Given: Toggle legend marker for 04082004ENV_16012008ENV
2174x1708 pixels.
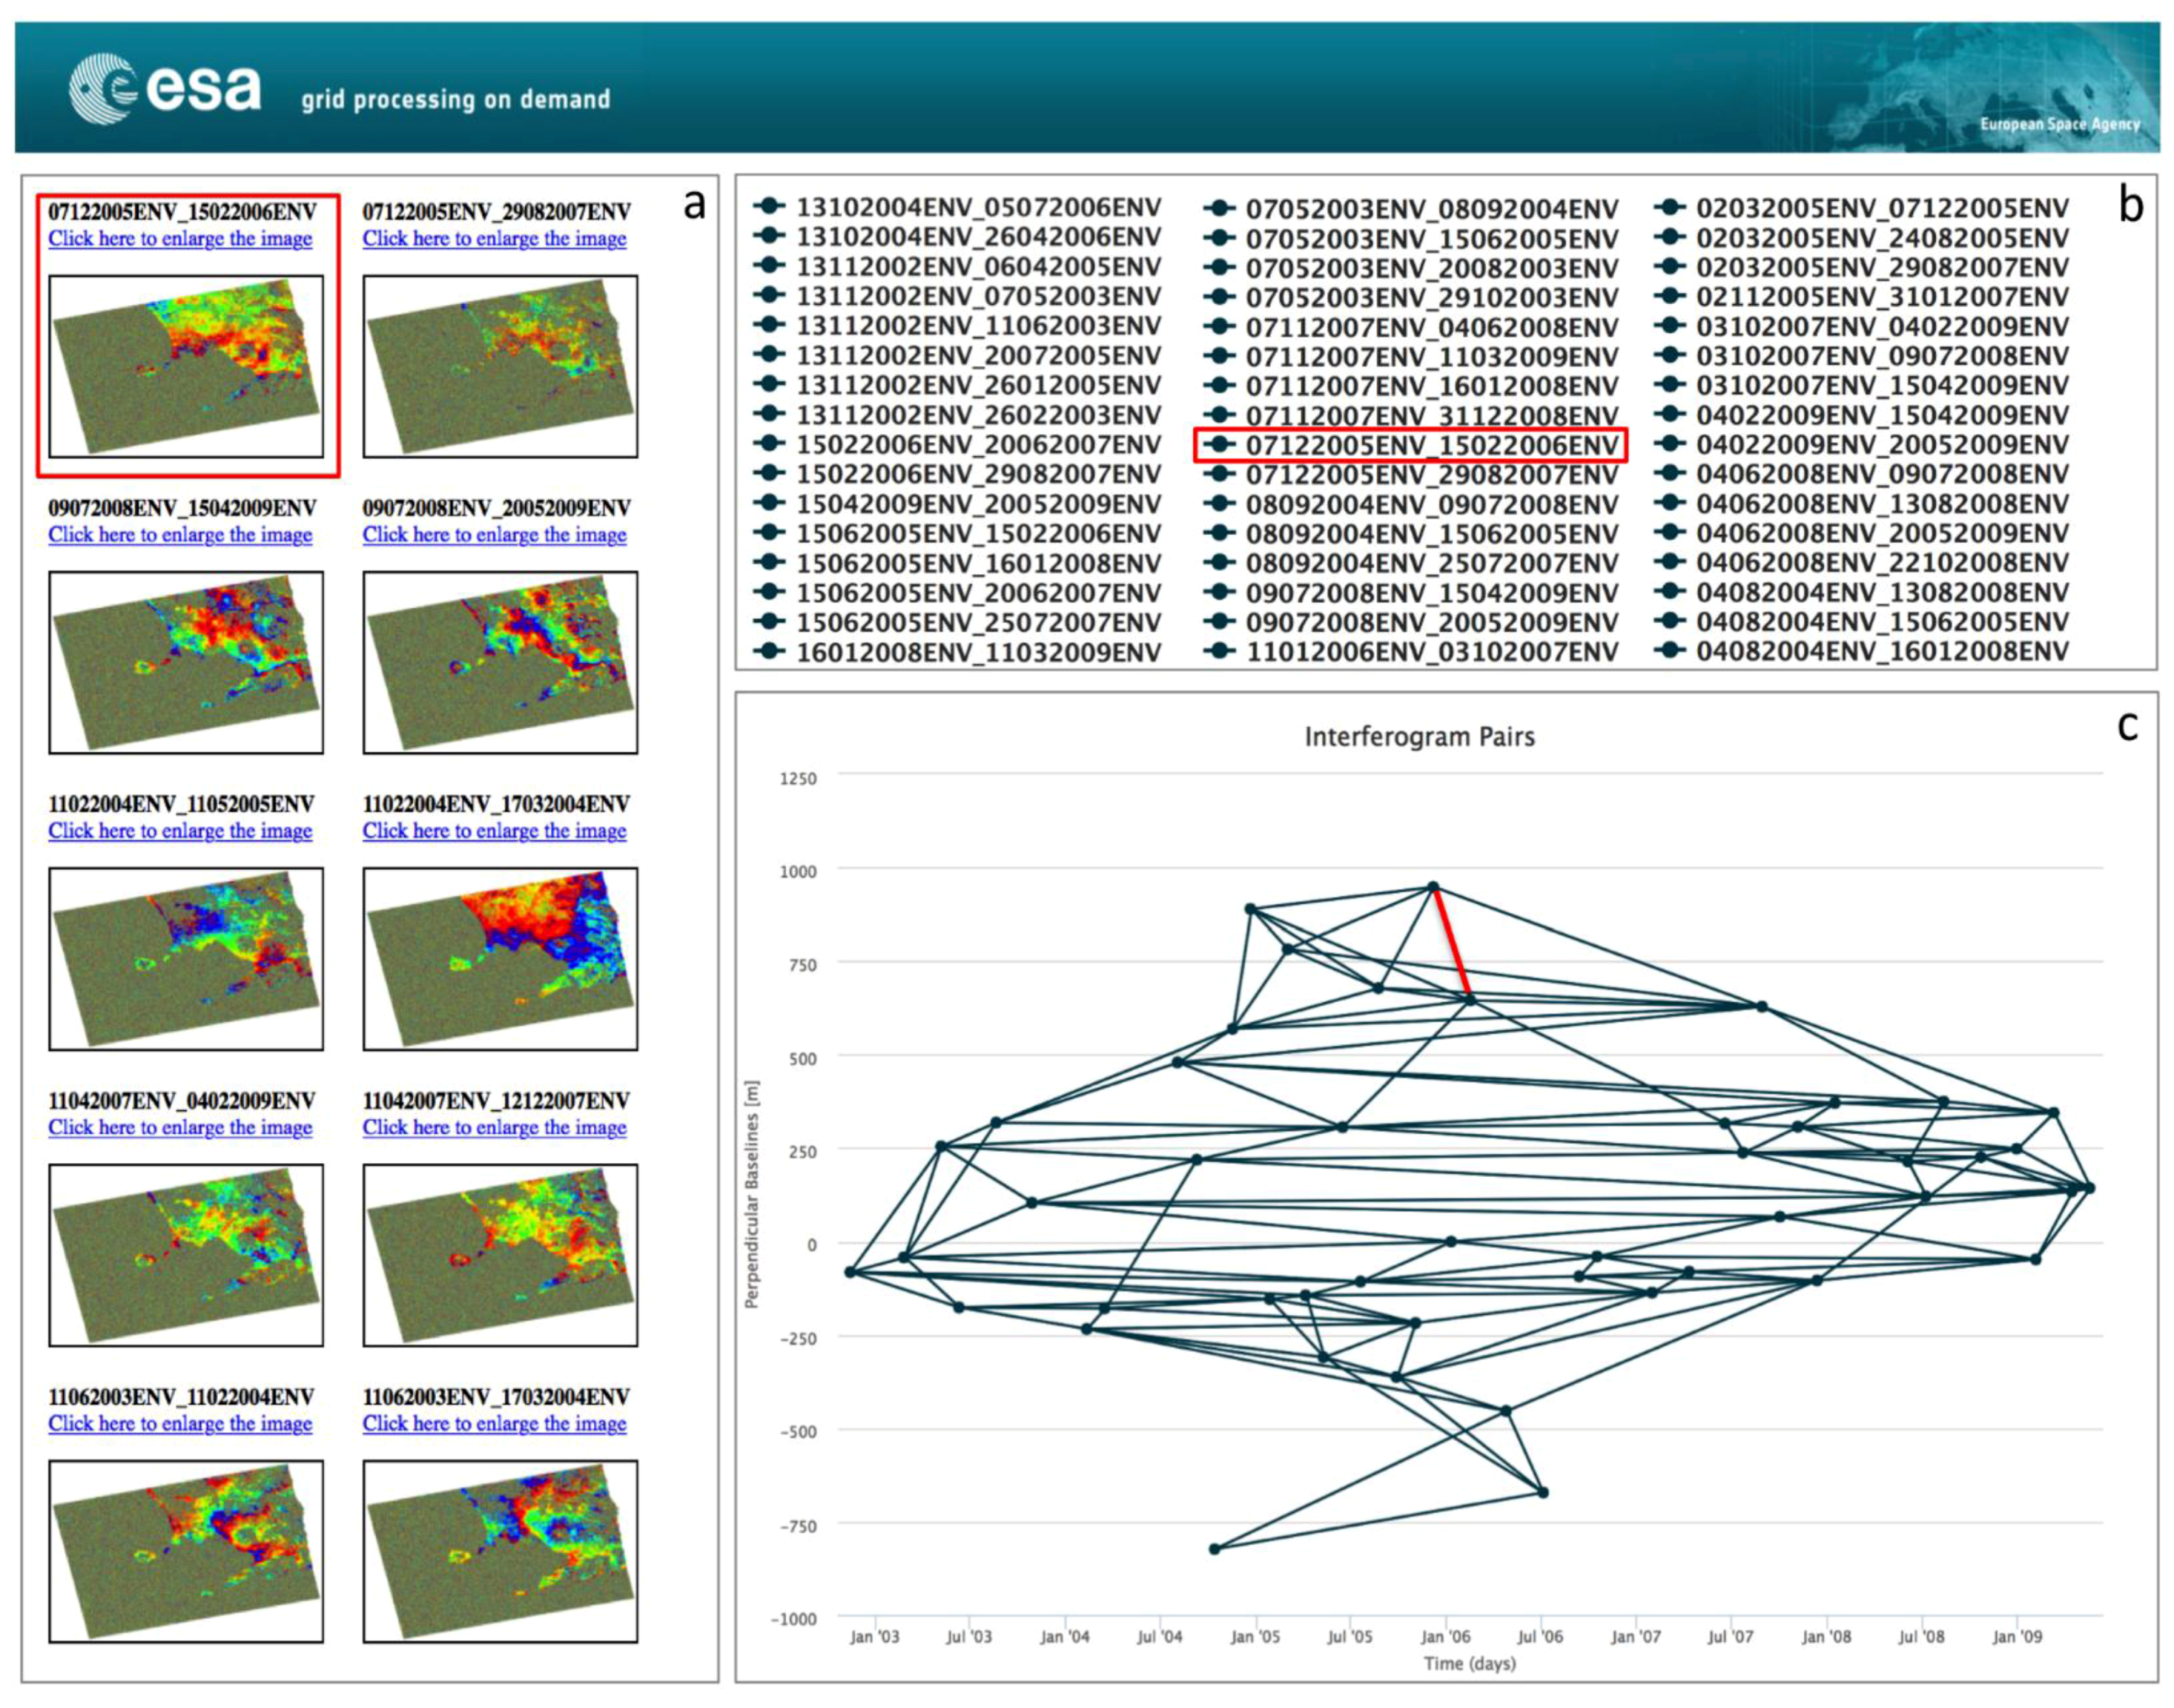Looking at the screenshot, I should pyautogui.click(x=1669, y=651).
